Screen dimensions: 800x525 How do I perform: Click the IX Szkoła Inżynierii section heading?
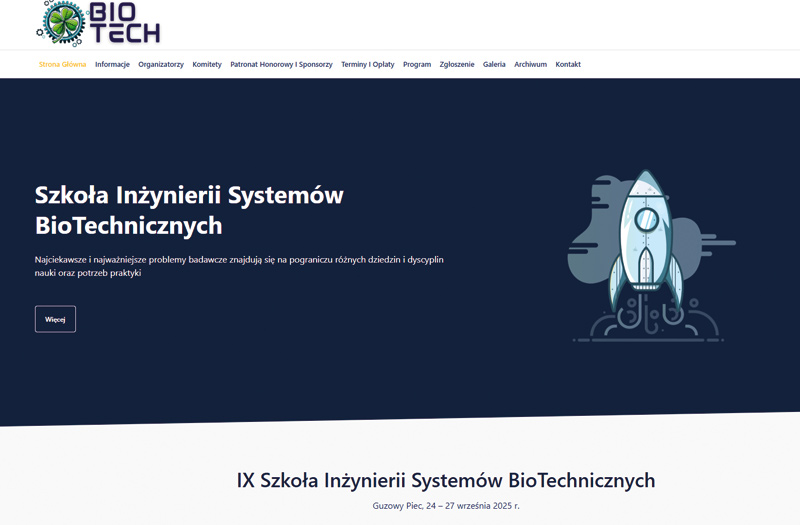tap(446, 480)
